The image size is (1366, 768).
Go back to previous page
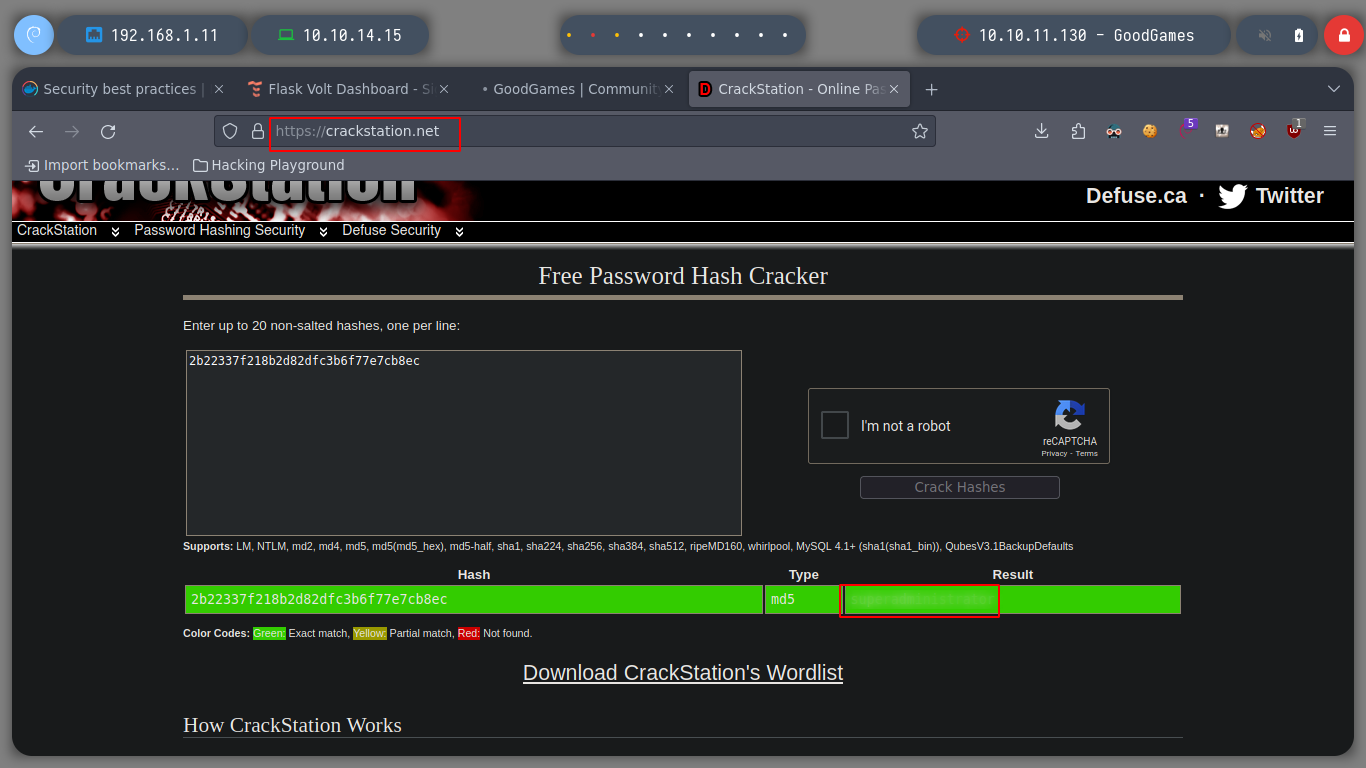click(x=36, y=131)
